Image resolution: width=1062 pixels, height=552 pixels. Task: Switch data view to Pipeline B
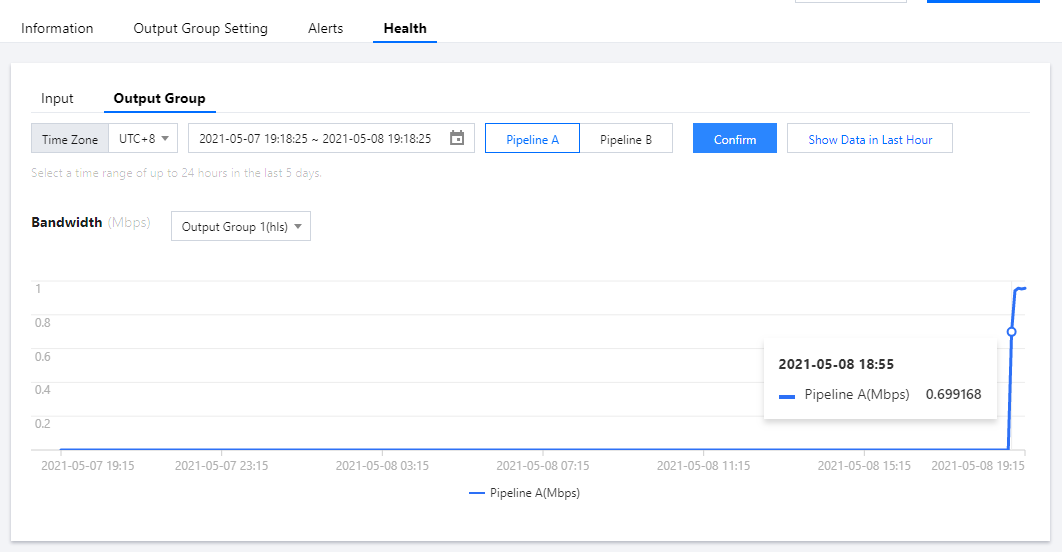626,139
